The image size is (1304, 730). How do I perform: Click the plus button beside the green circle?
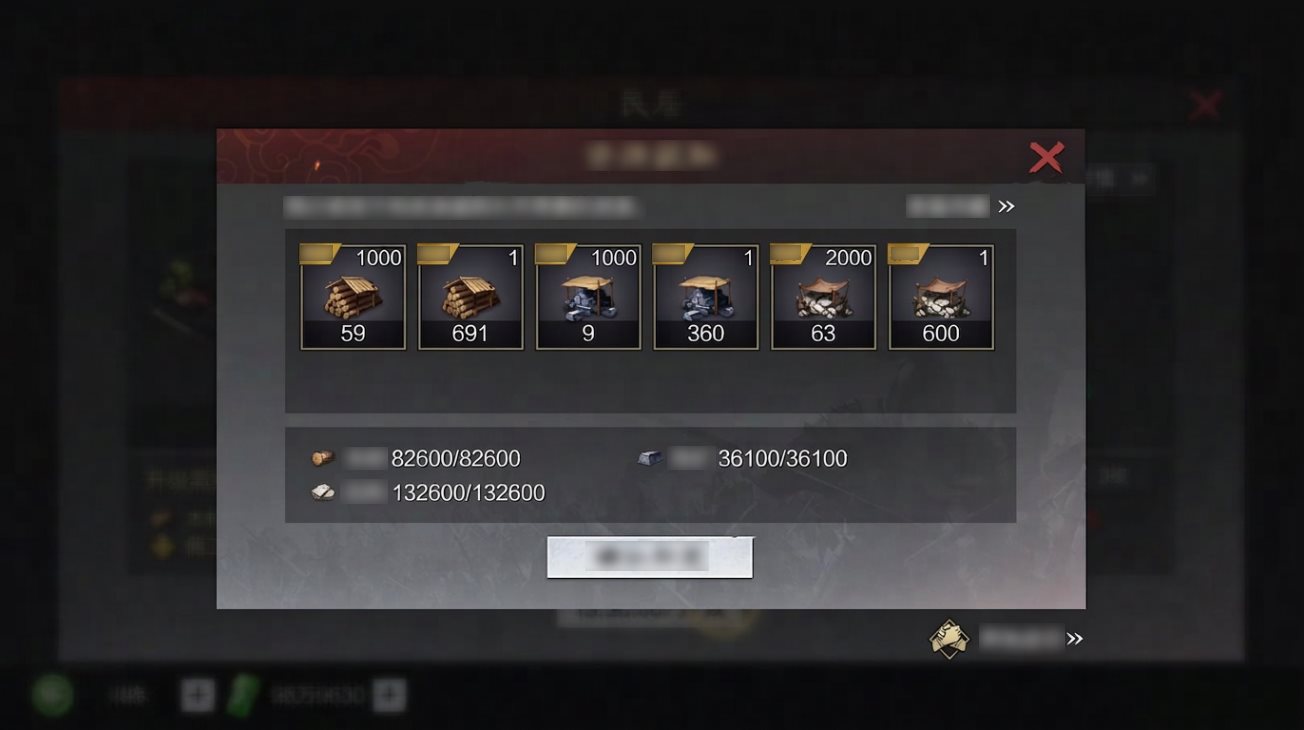pyautogui.click(x=198, y=695)
